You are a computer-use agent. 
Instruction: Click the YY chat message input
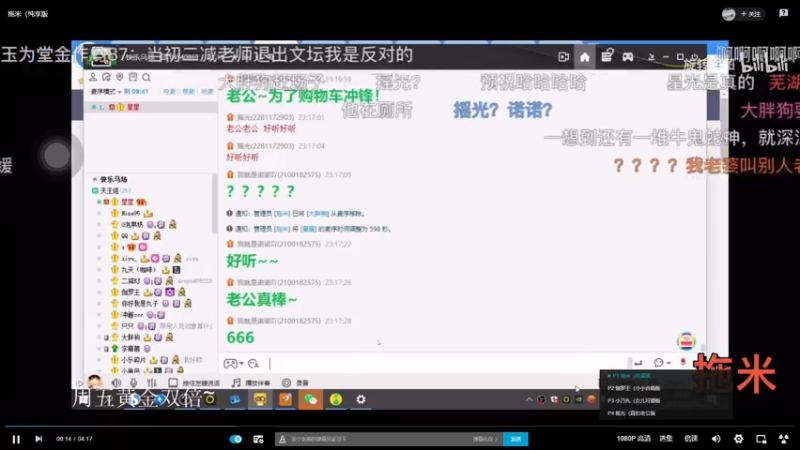pos(446,363)
